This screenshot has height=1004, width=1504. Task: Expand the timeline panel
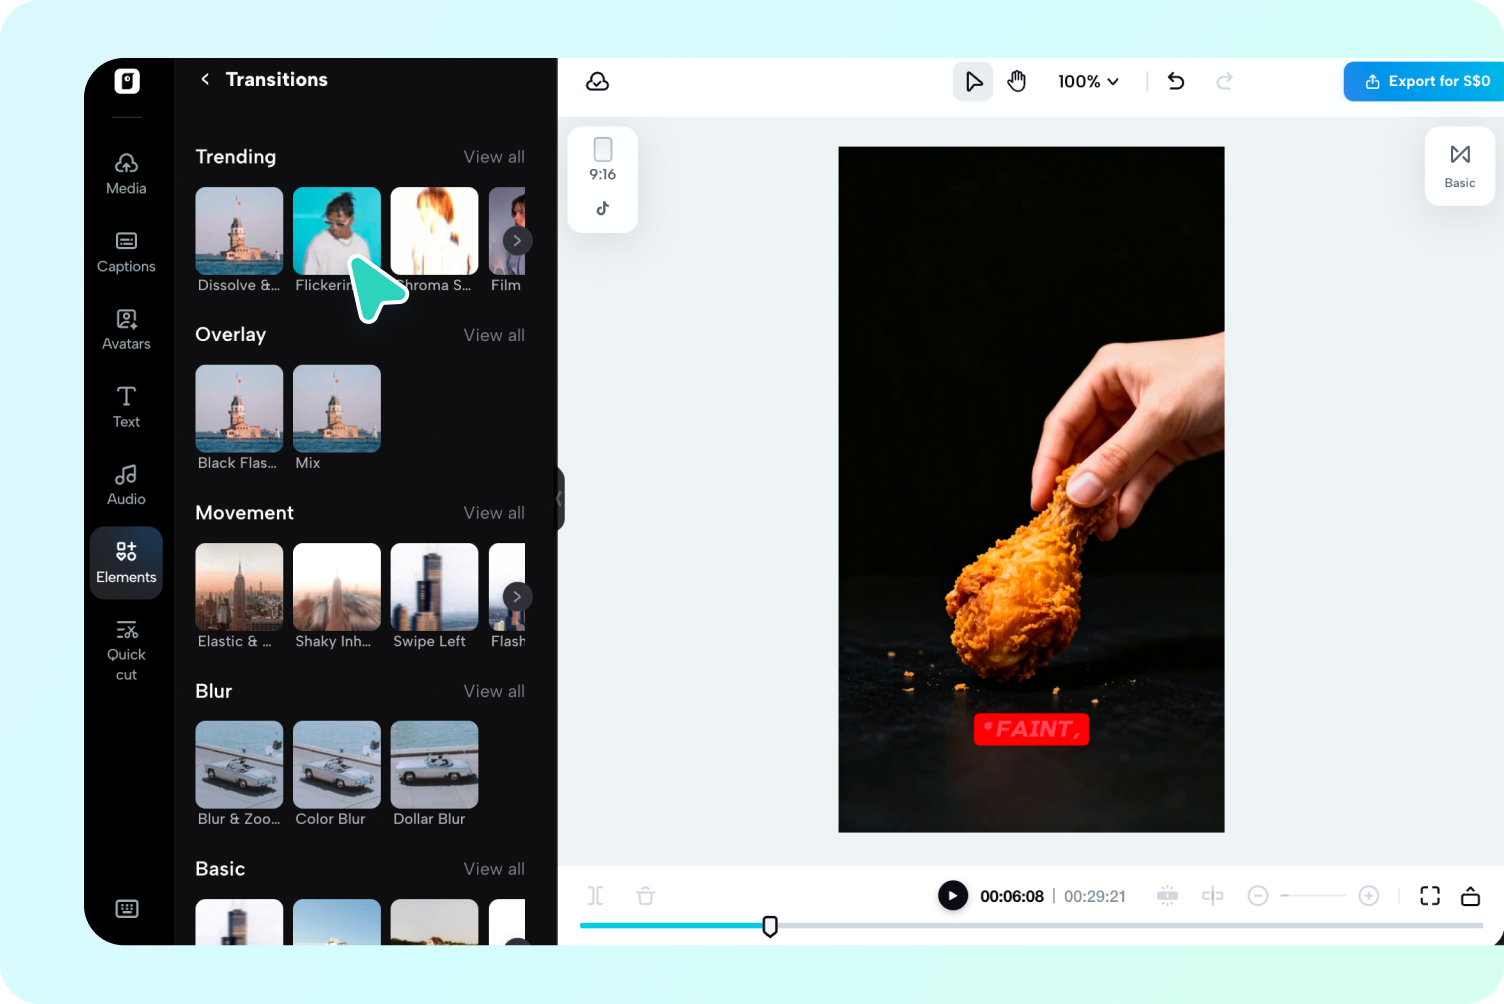tap(1470, 896)
